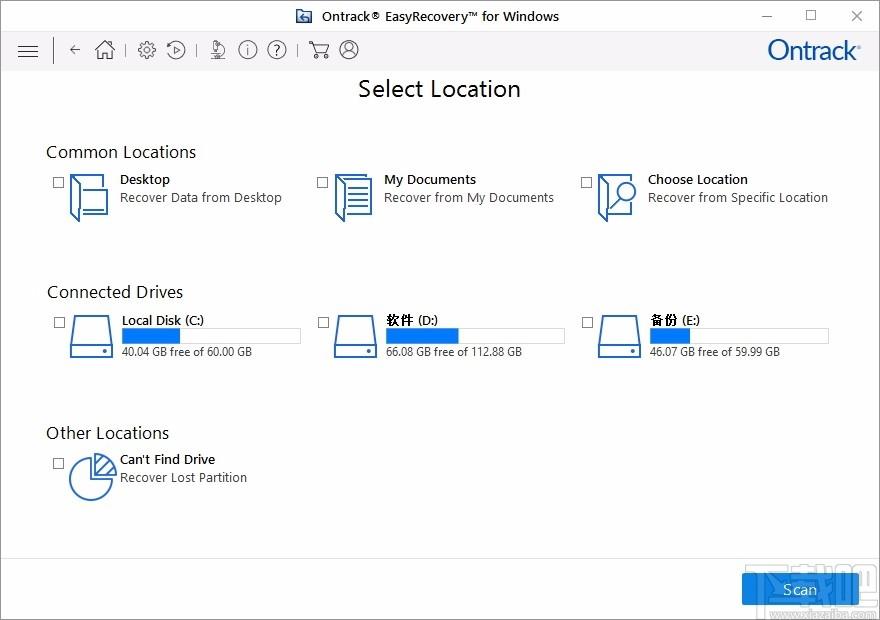Start the Scan button
This screenshot has height=620, width=880.
click(x=800, y=589)
